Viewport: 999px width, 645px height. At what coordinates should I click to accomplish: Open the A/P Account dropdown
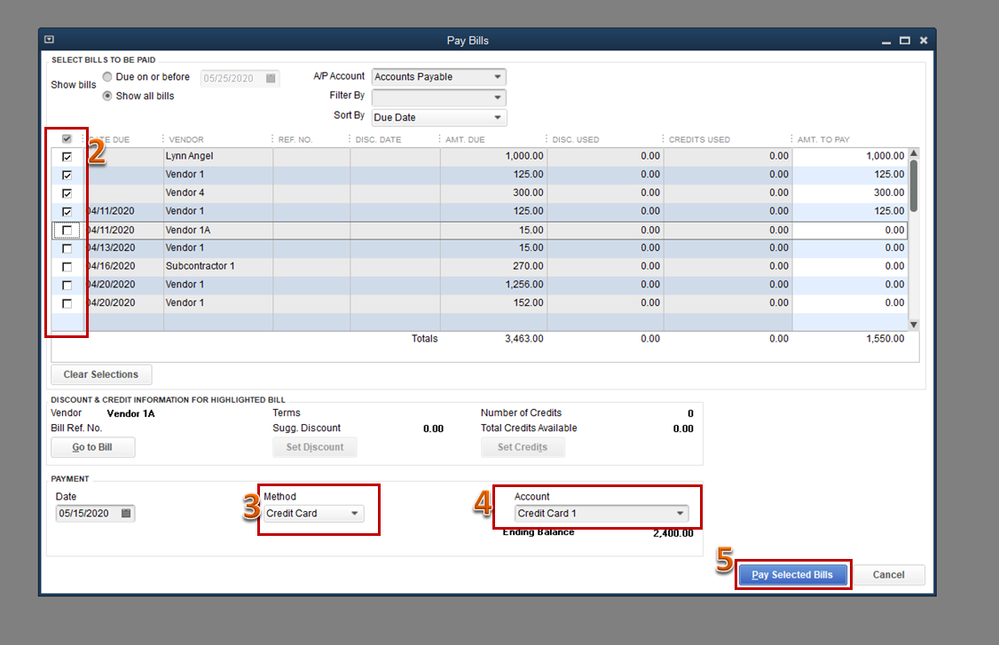point(439,76)
